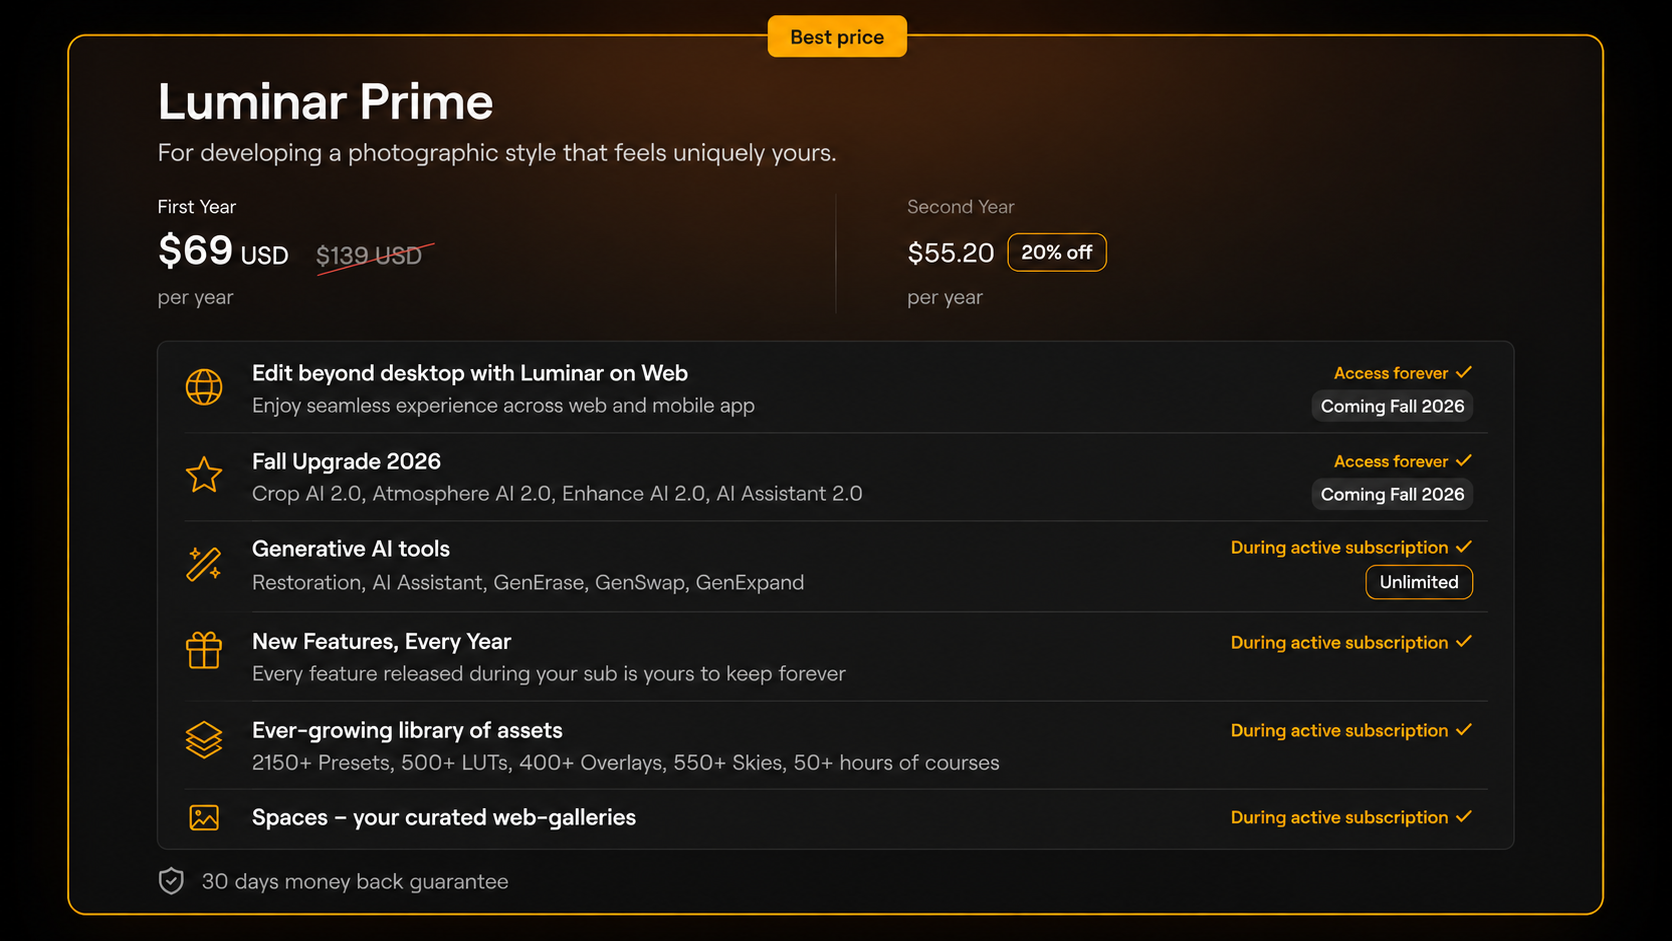Viewport: 1672px width, 941px height.
Task: Click Coming Fall 2026 tag for Fall Upgrade
Action: click(1392, 494)
